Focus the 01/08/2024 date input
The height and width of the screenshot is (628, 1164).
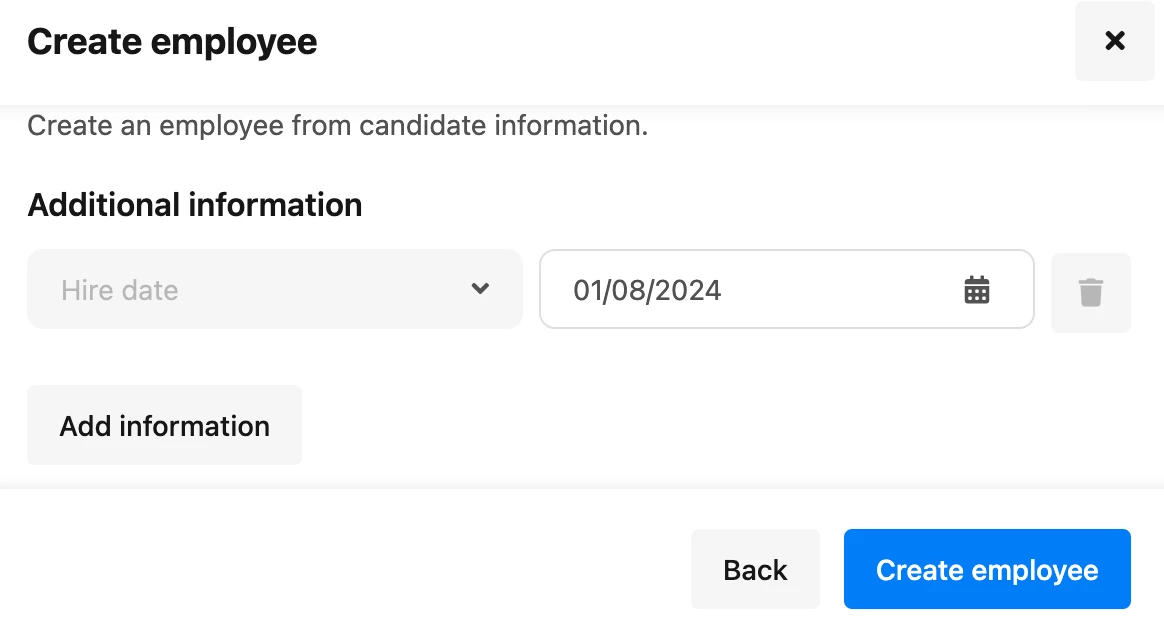(x=787, y=289)
